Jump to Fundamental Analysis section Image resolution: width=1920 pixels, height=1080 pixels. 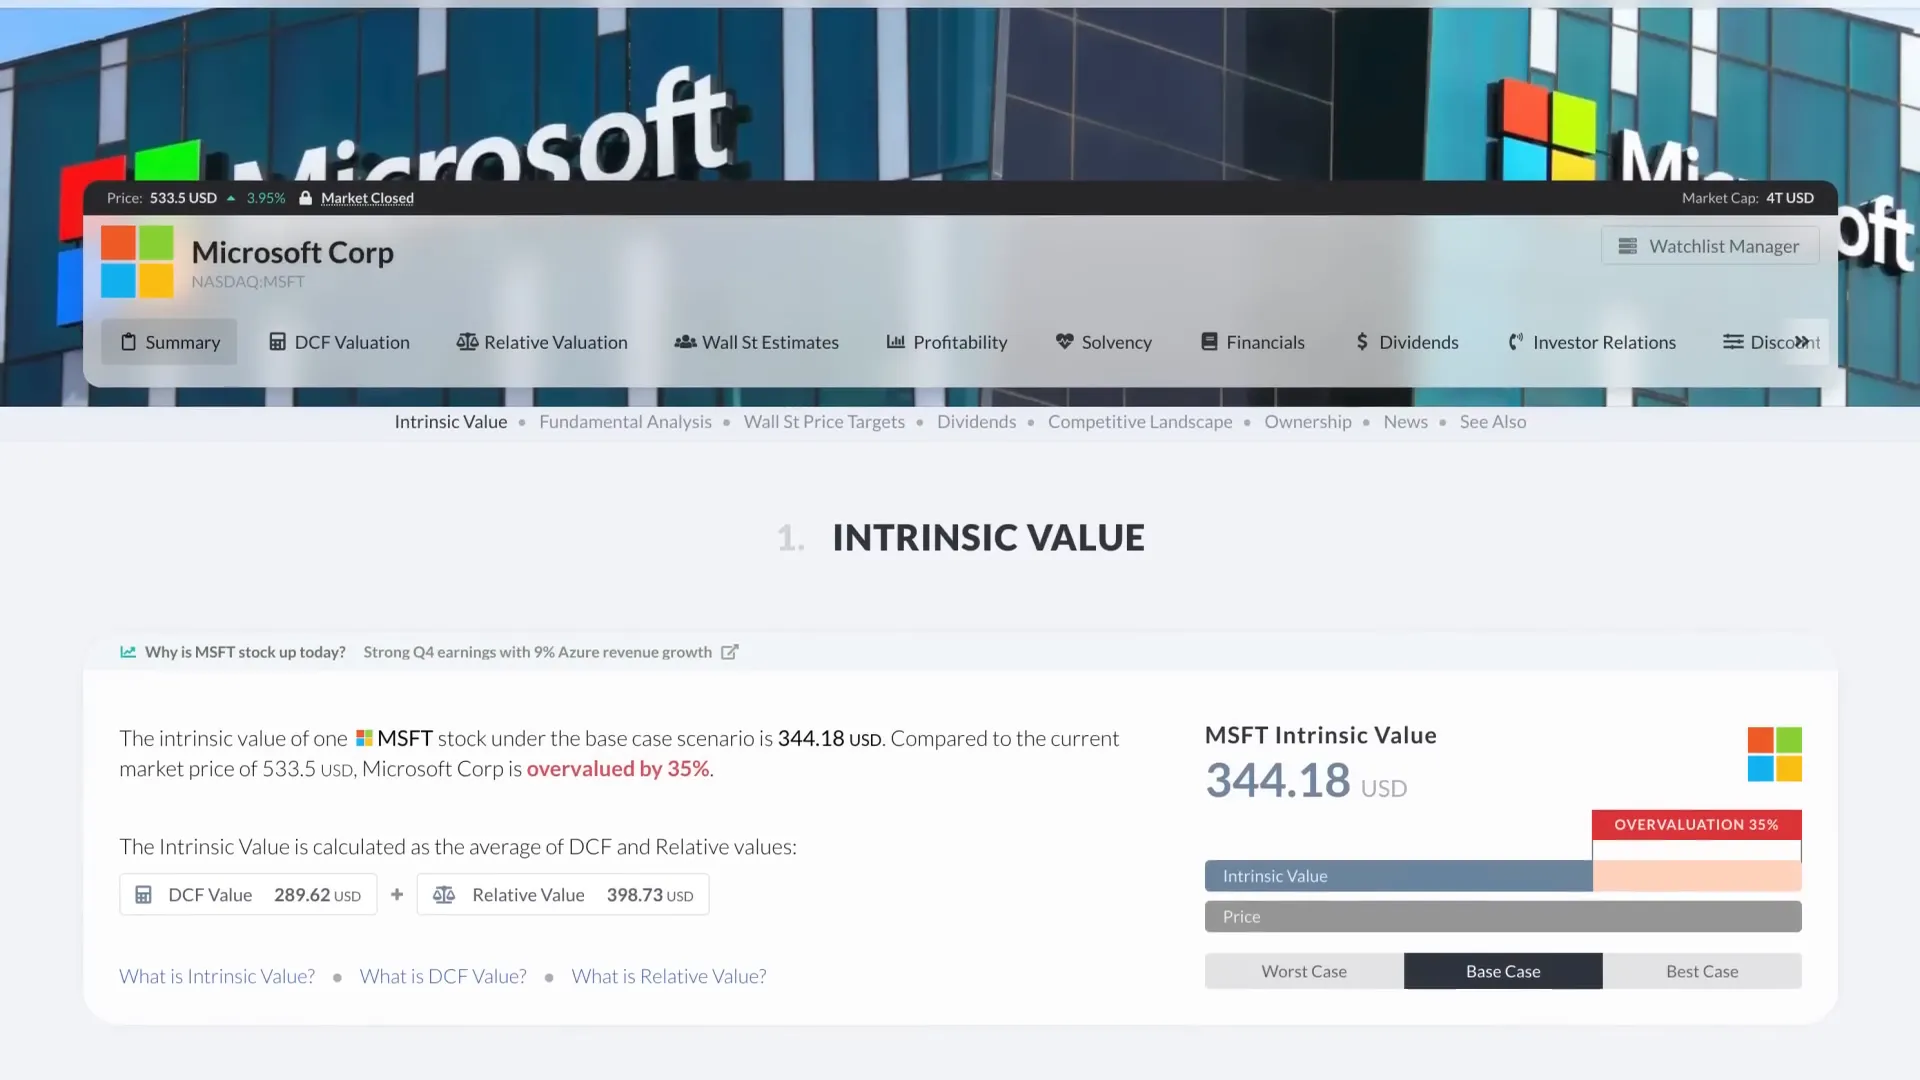click(625, 422)
